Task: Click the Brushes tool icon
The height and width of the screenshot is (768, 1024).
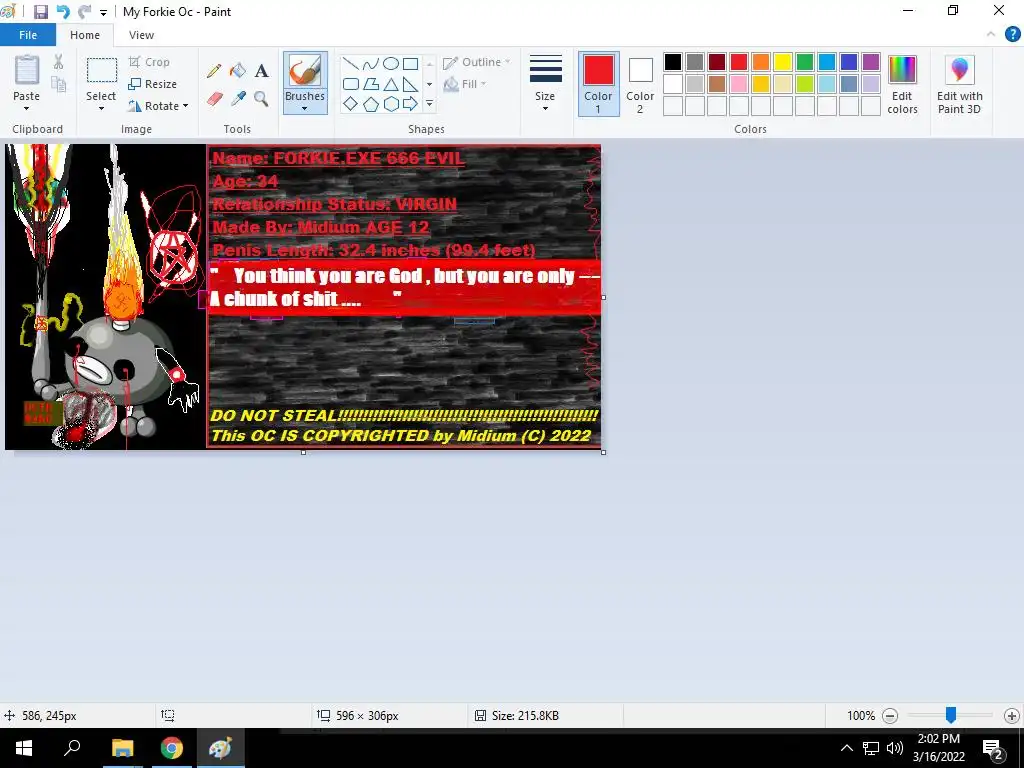Action: (x=305, y=70)
